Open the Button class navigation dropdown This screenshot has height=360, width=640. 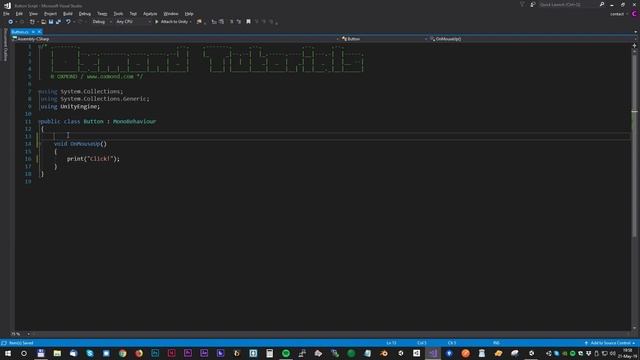point(384,39)
